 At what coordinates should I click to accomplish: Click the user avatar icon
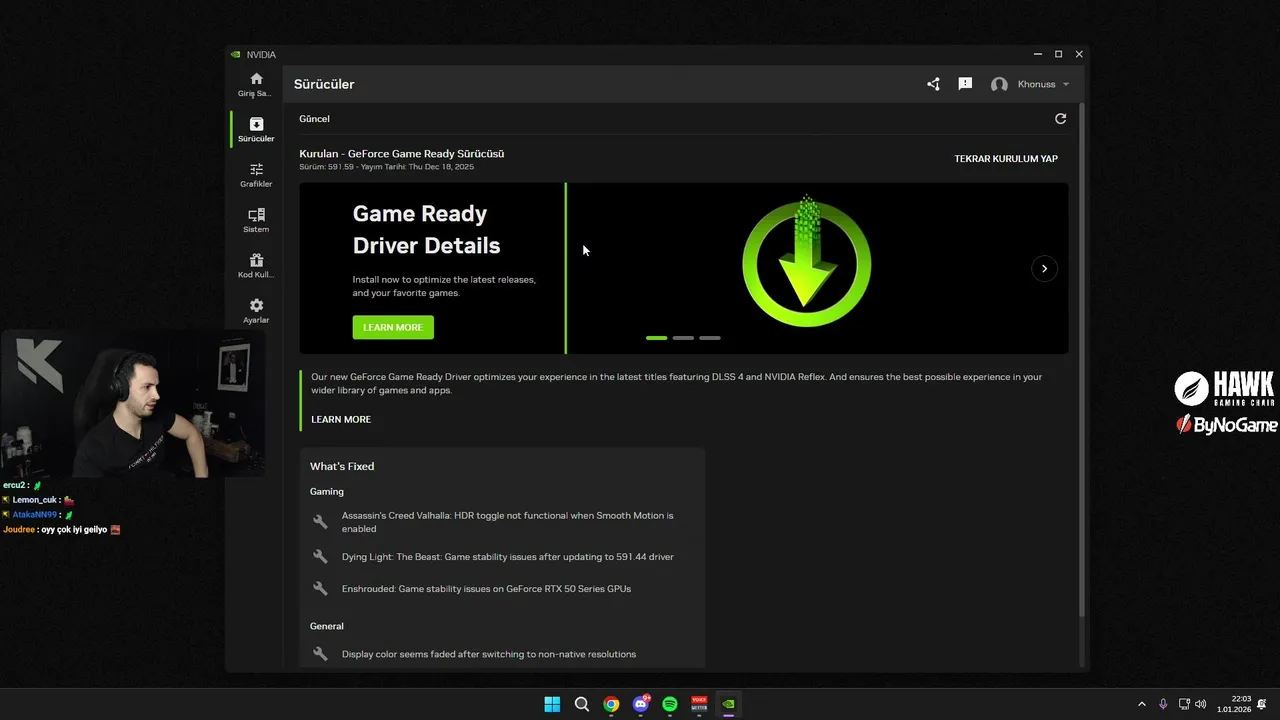point(999,85)
